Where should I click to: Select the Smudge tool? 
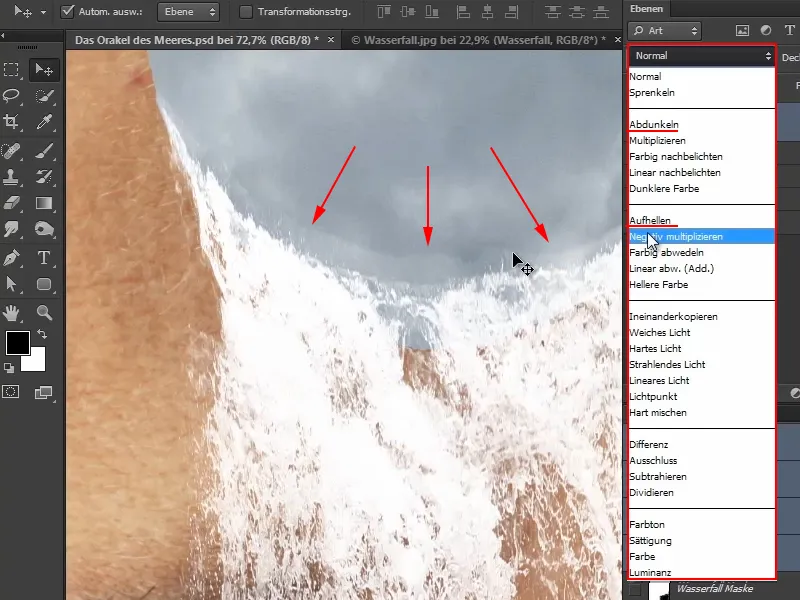click(11, 229)
